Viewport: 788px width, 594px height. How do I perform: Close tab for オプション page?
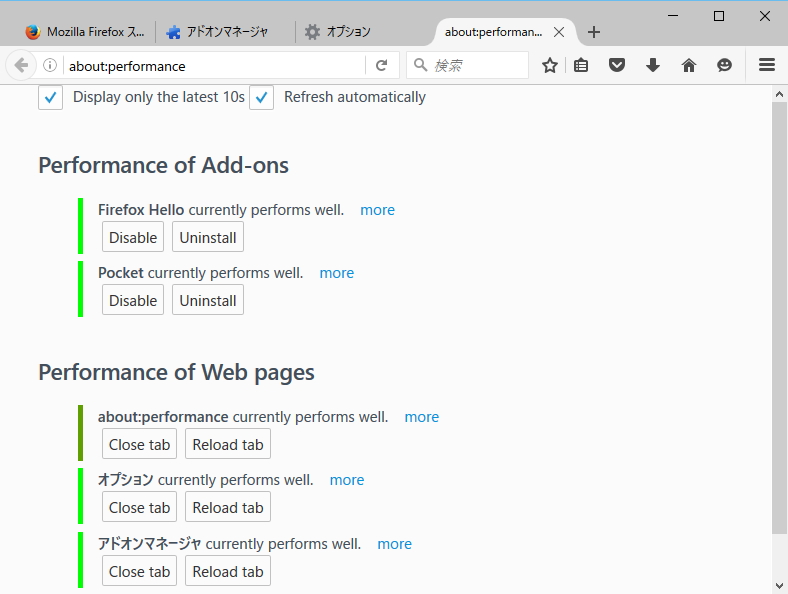click(x=140, y=507)
